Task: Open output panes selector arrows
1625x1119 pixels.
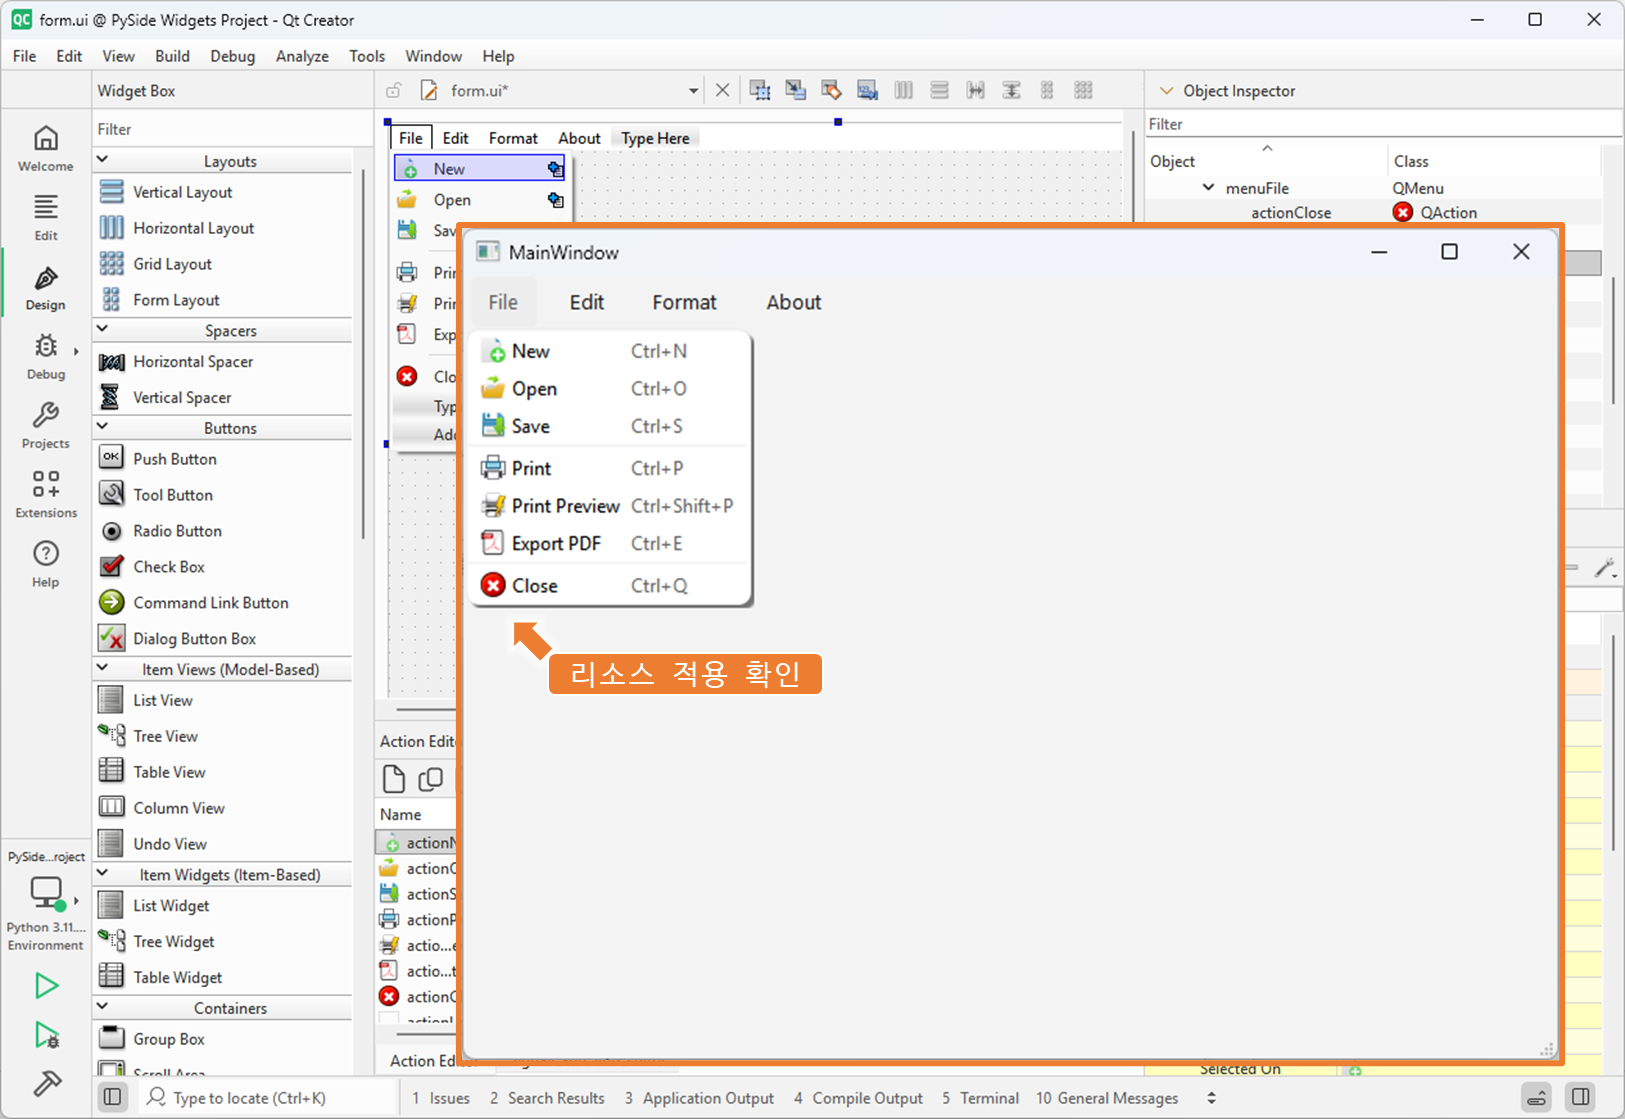Action: click(x=1212, y=1098)
